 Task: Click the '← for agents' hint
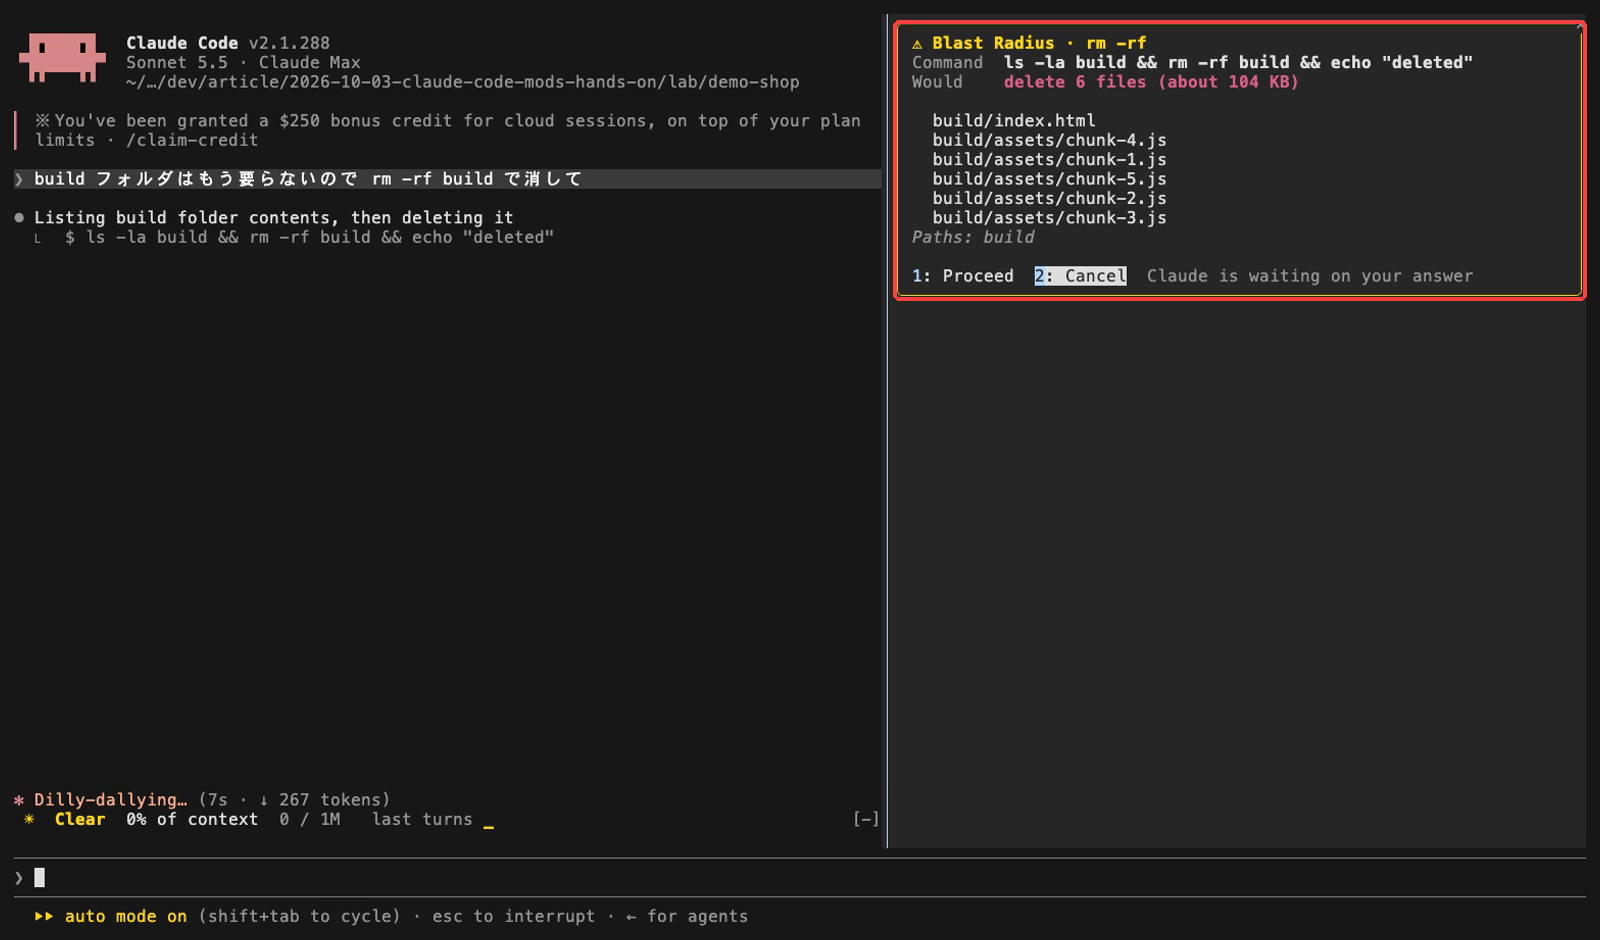[x=687, y=916]
